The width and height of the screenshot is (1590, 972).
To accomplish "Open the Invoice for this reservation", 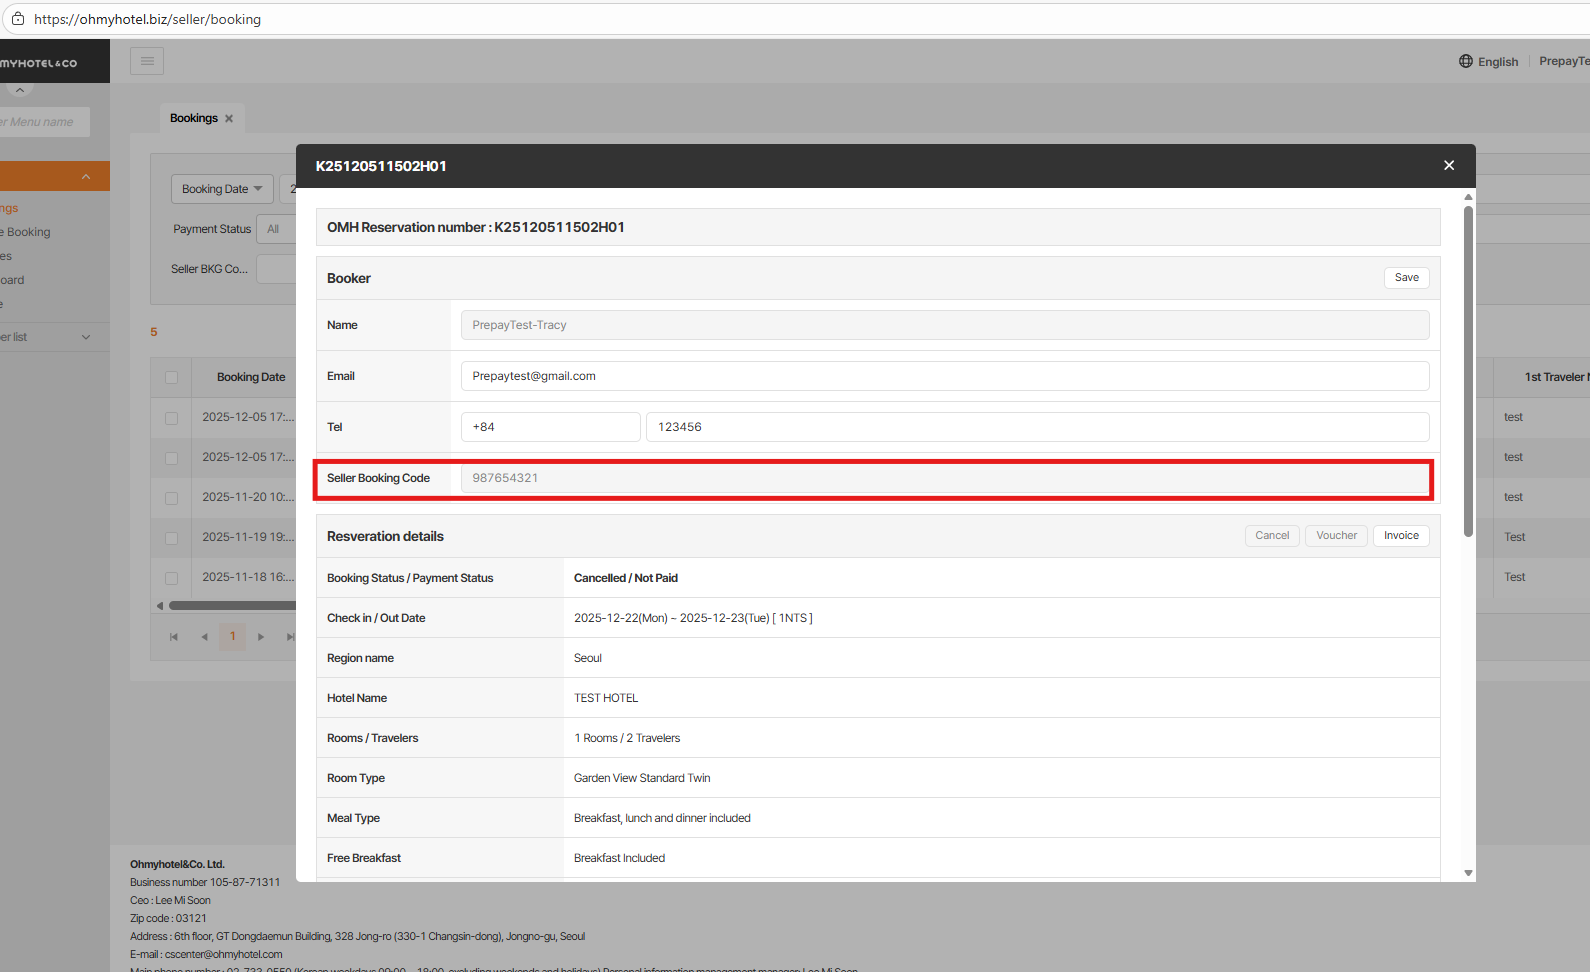I will (x=1401, y=536).
